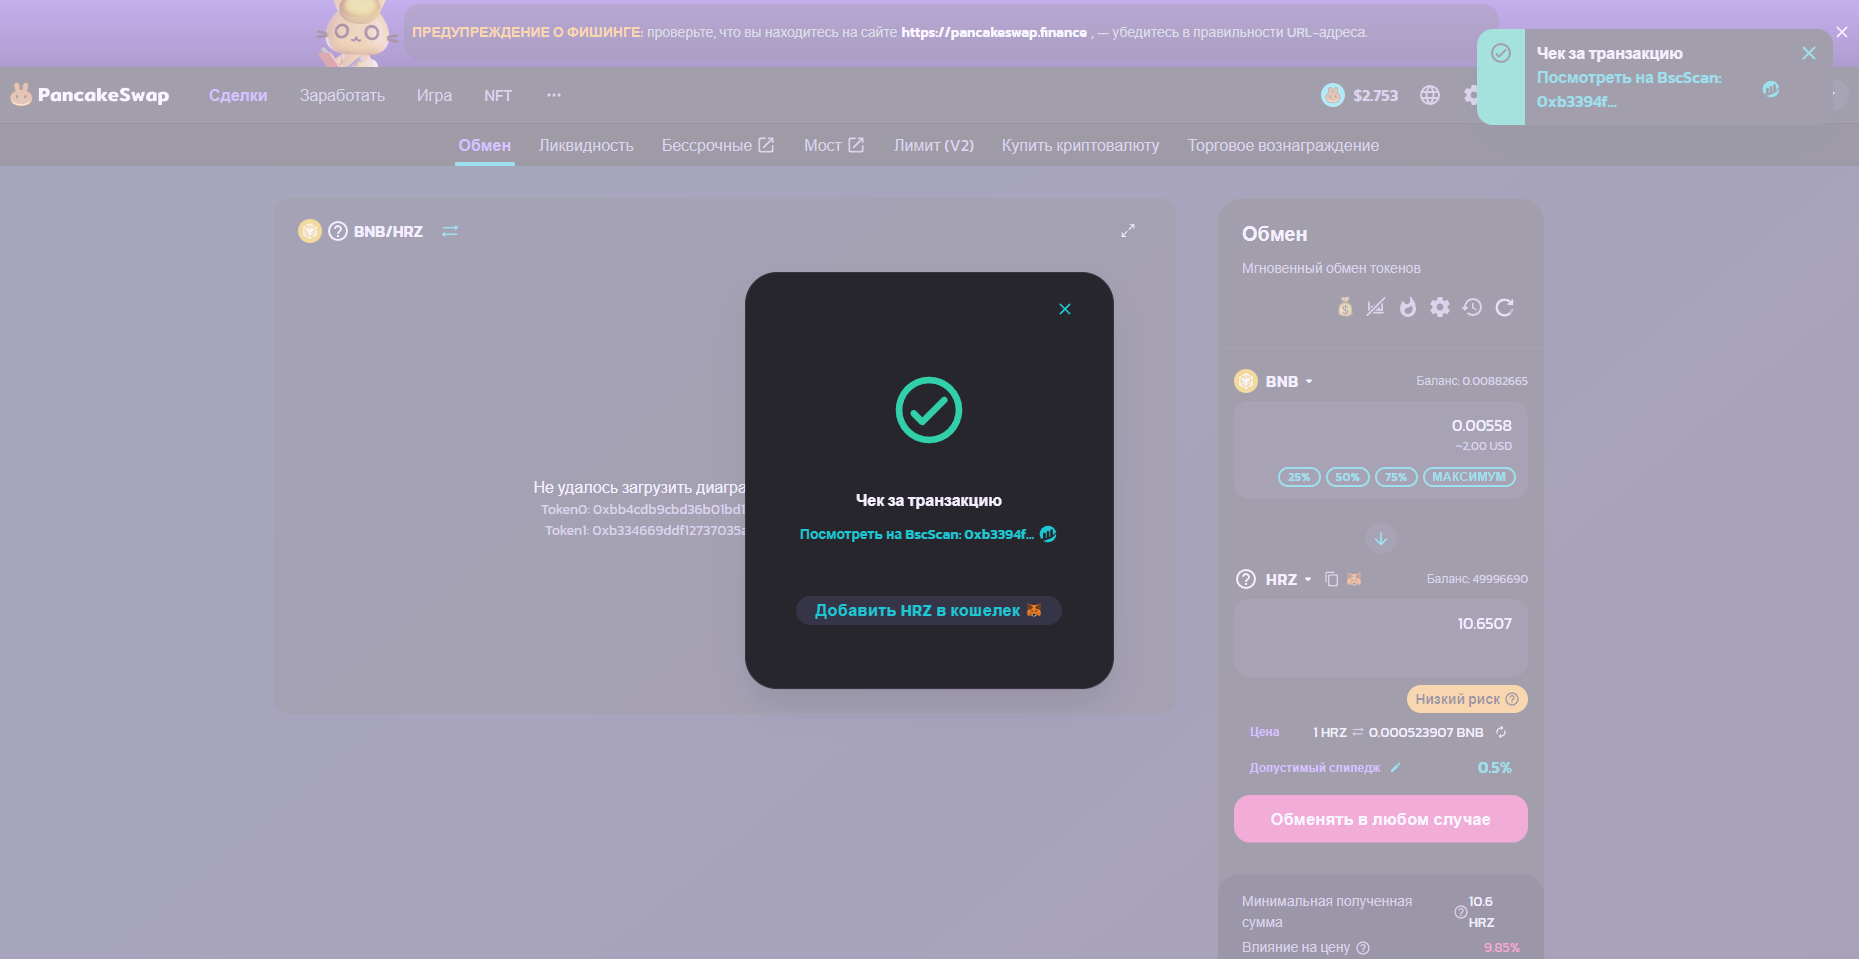This screenshot has height=959, width=1859.
Task: Open the Мост bridge tab
Action: coord(834,145)
